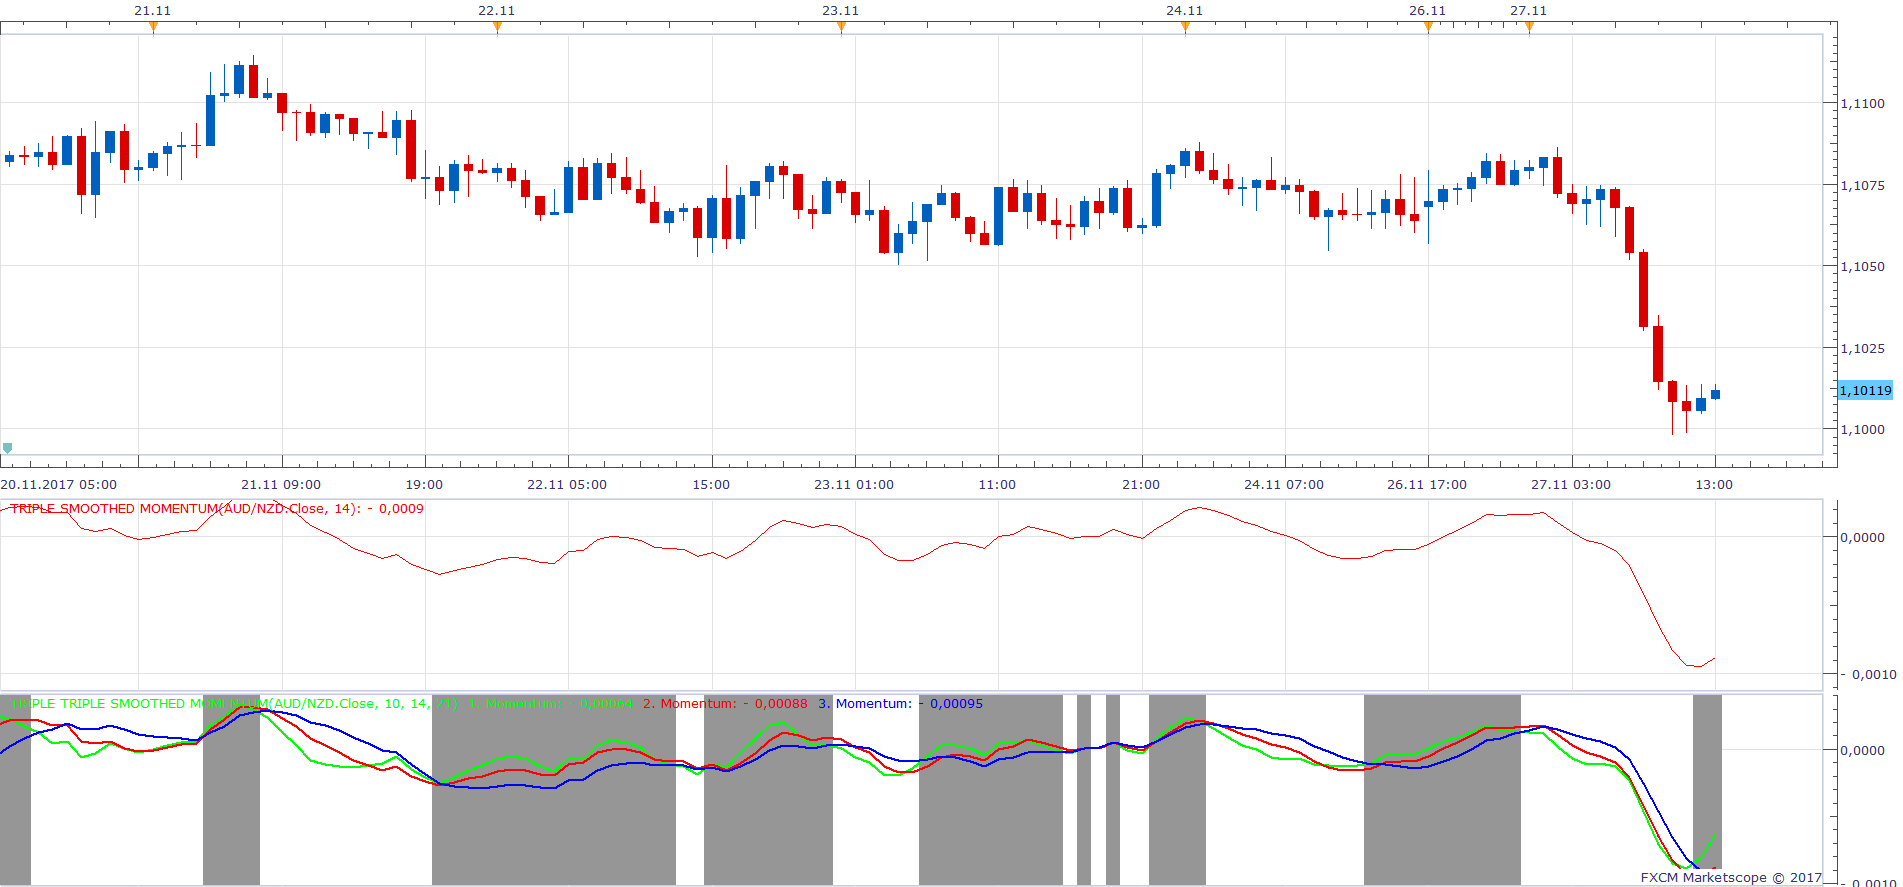This screenshot has height=887, width=1903.
Task: Click the blue '3. Momentum: - 0,00095' value
Action: point(900,703)
